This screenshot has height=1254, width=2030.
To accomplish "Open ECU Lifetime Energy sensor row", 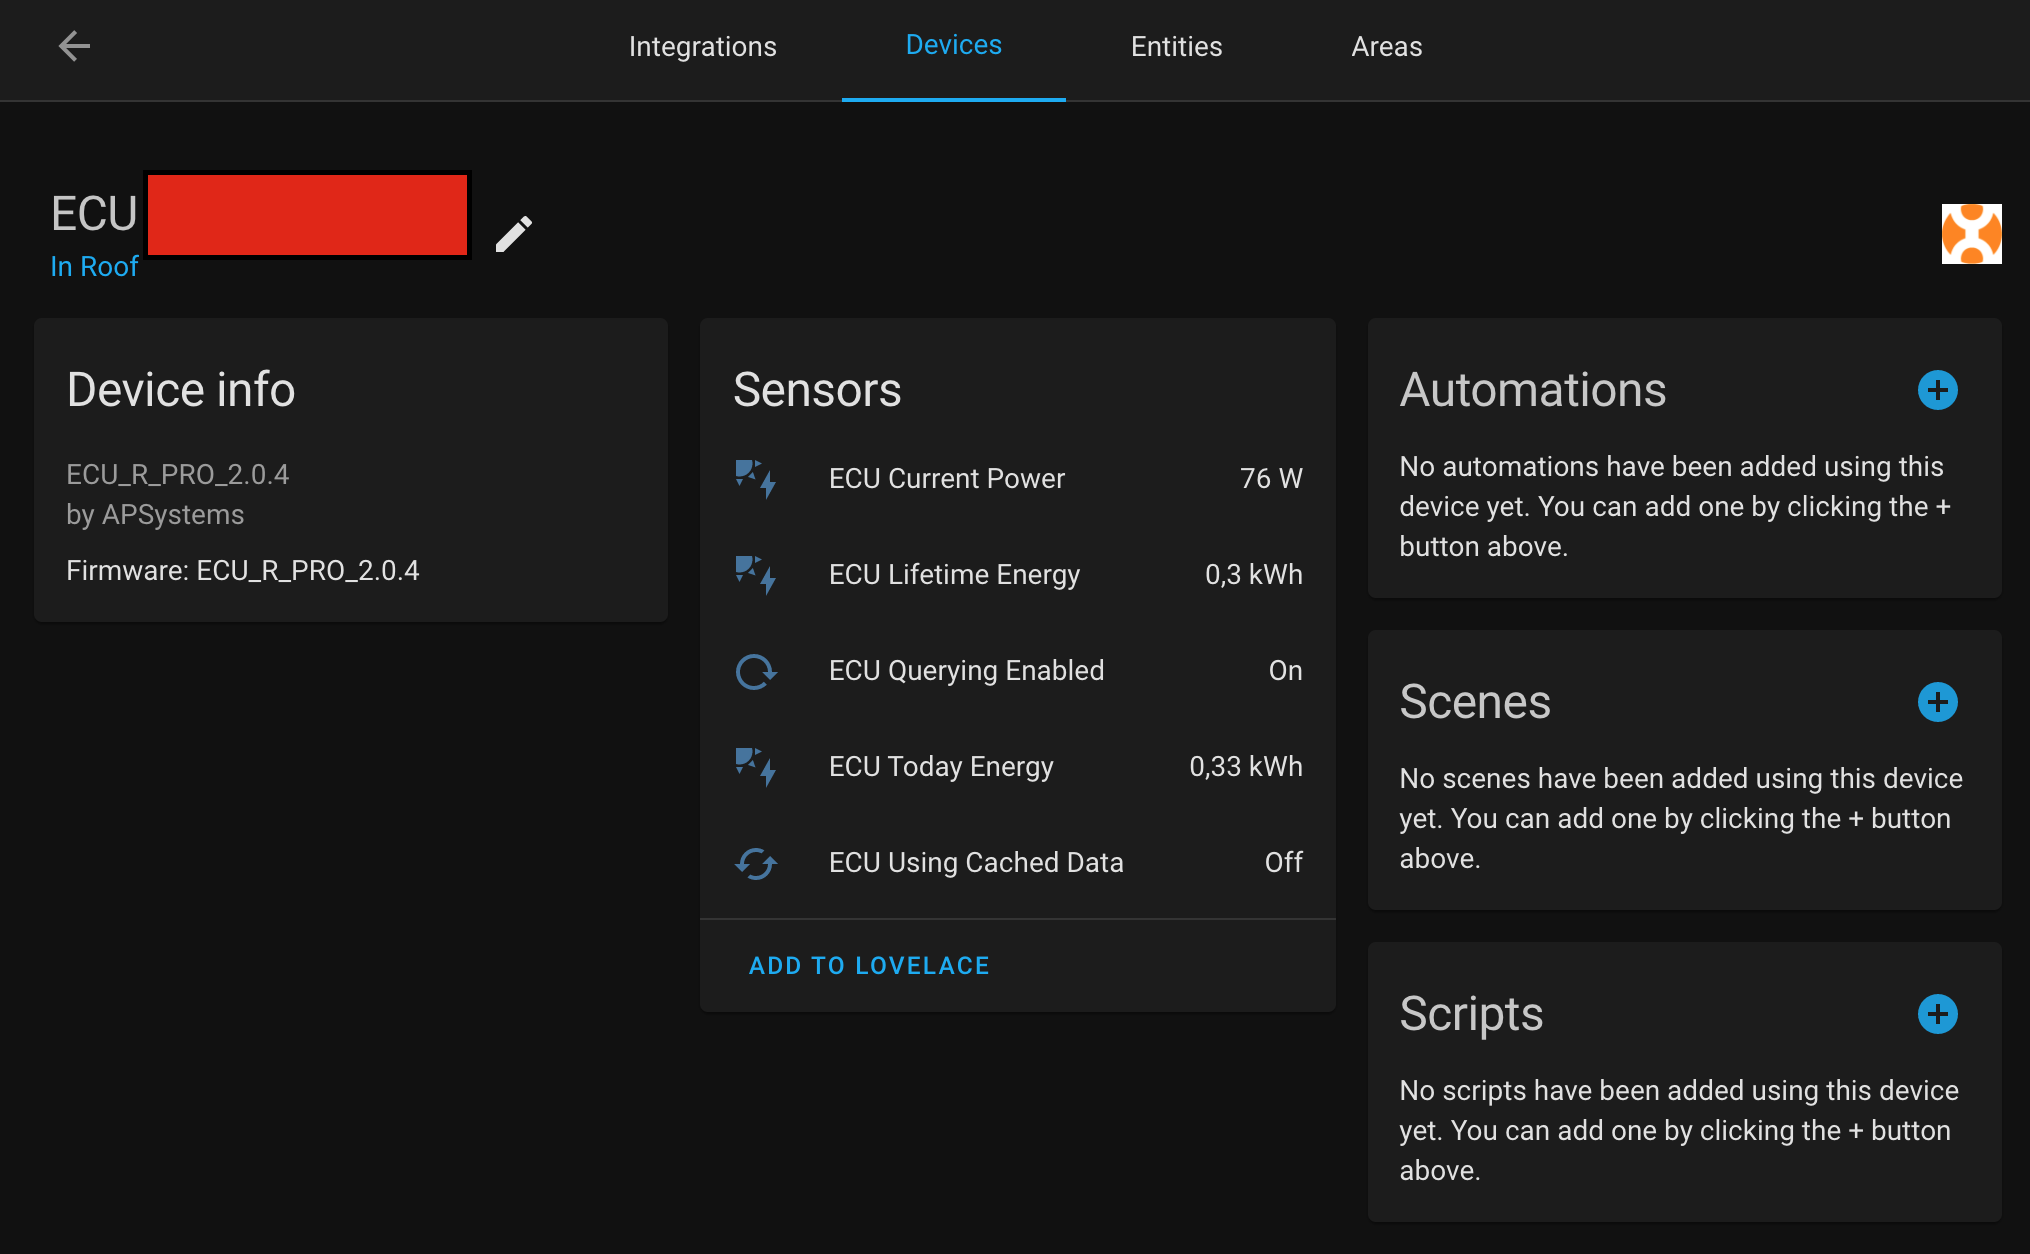I will click(954, 575).
